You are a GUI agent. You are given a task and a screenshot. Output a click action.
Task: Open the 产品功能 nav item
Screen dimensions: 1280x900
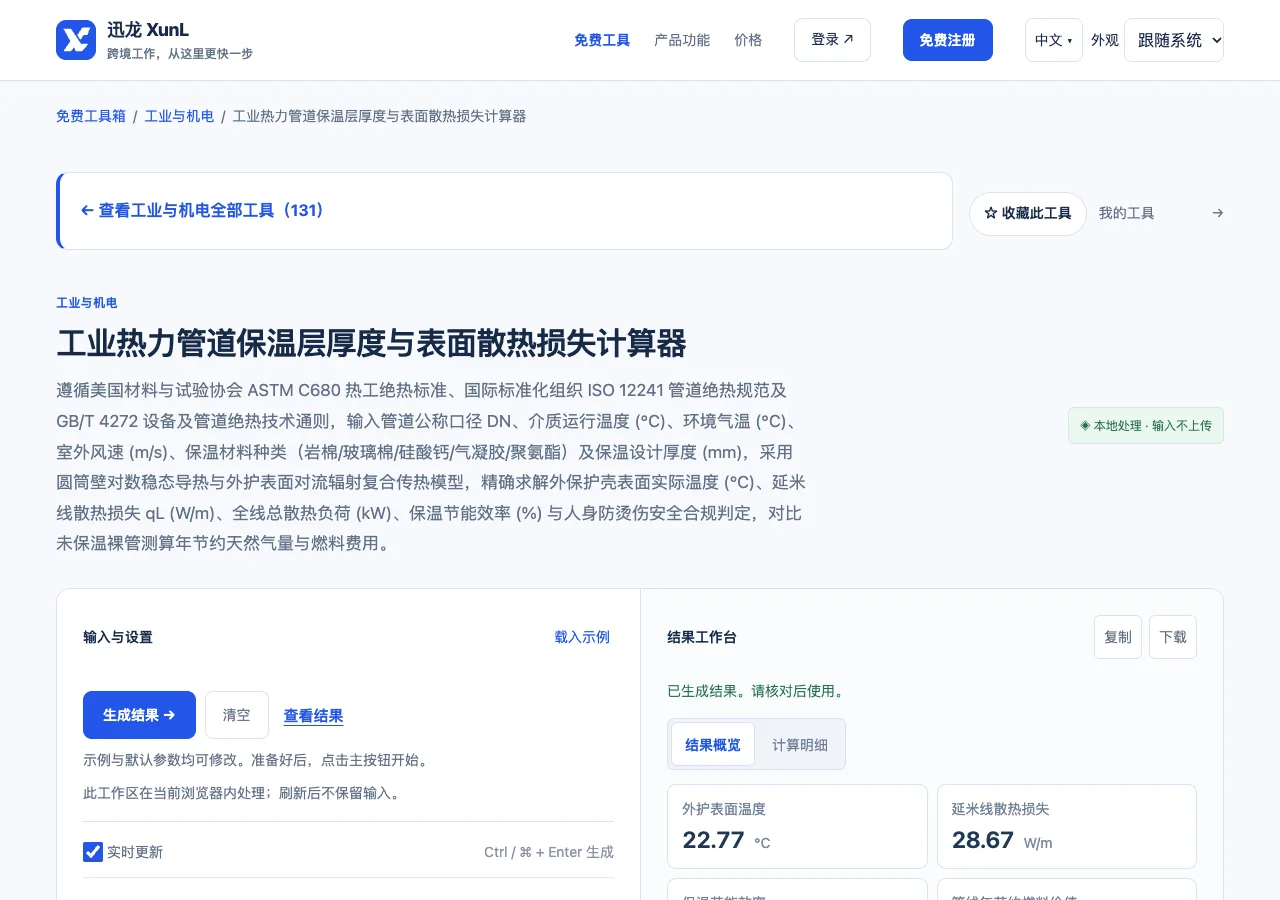(682, 40)
